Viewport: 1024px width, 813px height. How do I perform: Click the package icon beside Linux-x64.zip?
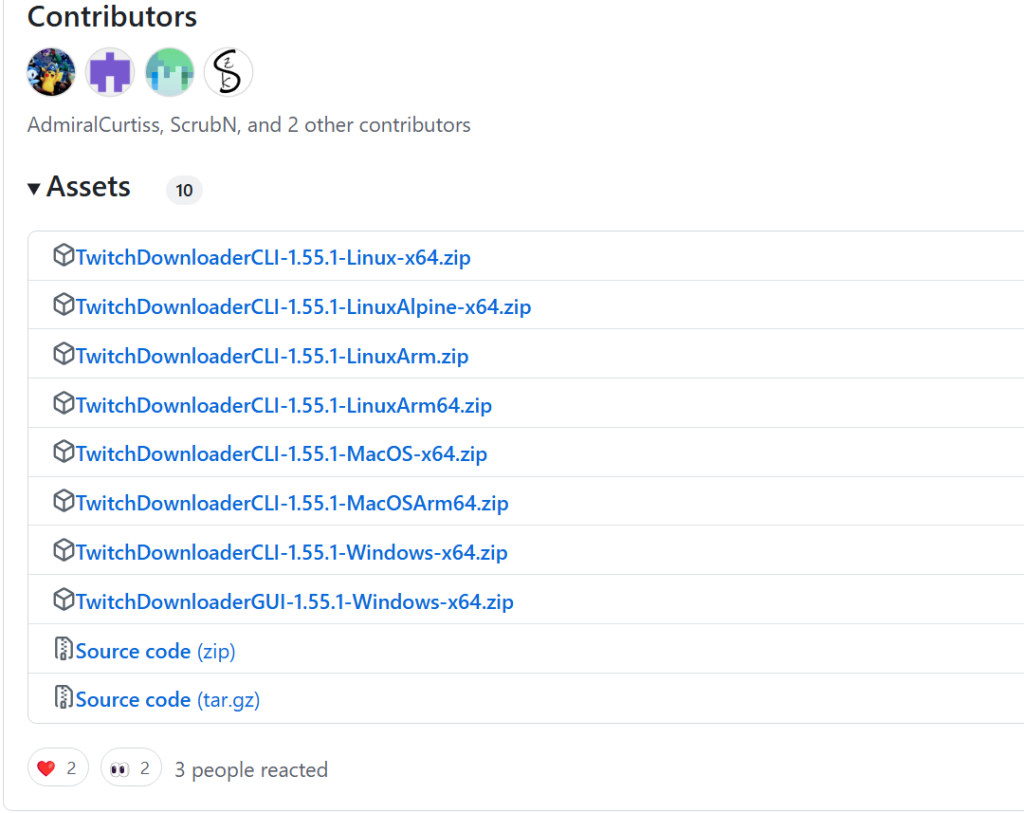pyautogui.click(x=63, y=256)
